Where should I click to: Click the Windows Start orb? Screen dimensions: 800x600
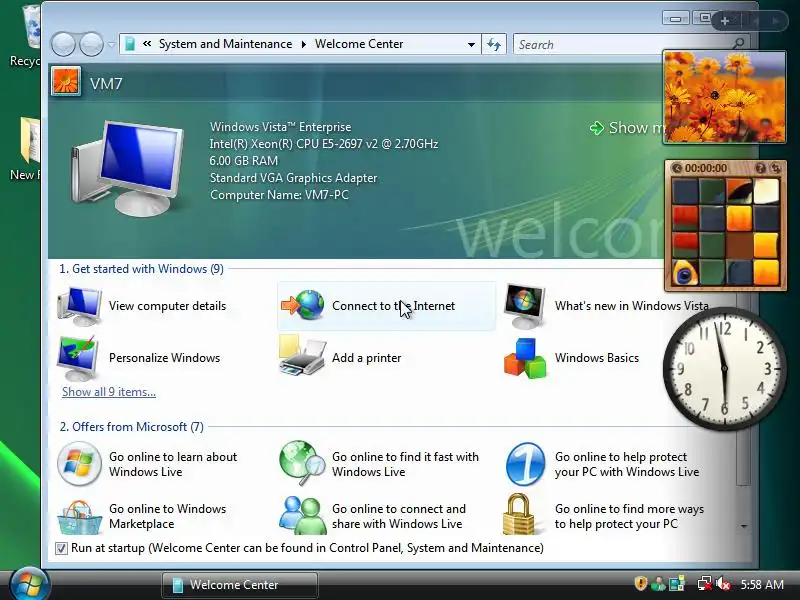click(29, 585)
